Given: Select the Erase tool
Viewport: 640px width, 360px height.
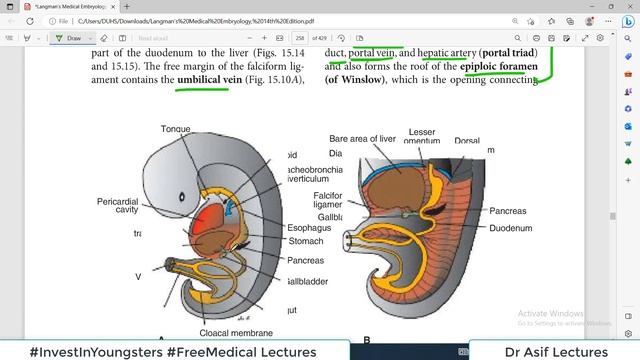Looking at the screenshot, I should coord(104,38).
